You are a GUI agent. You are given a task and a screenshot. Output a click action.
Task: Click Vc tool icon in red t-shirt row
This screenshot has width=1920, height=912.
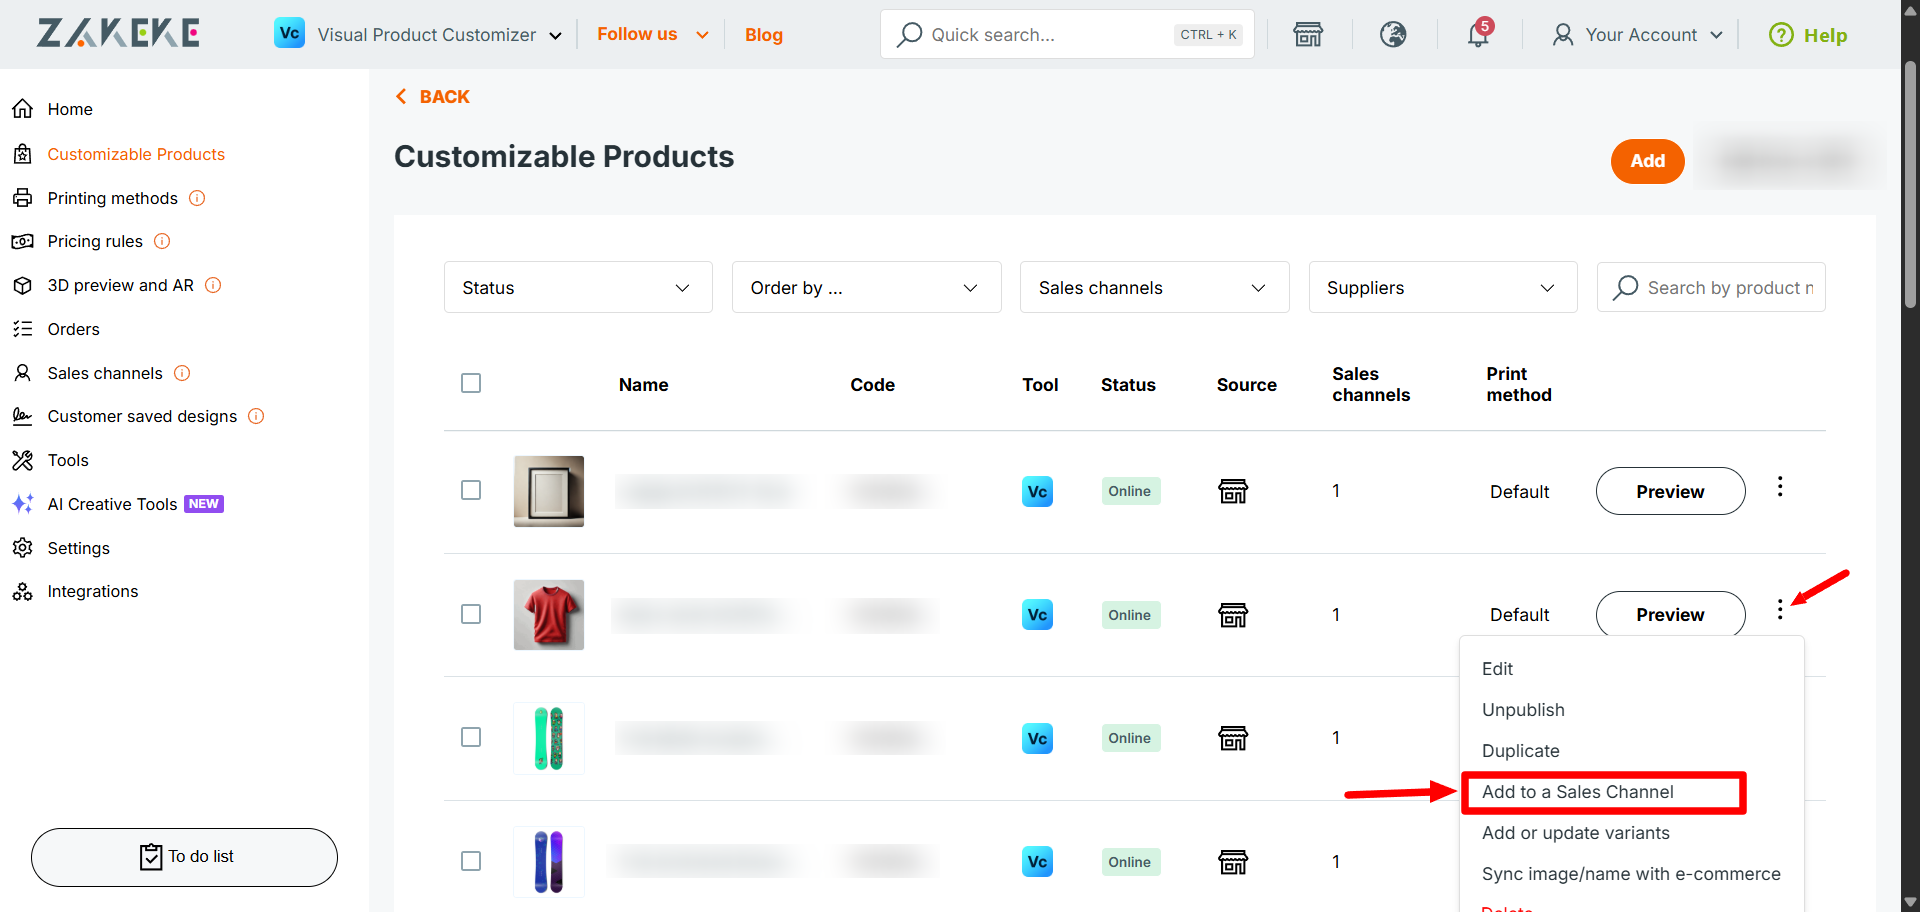(1037, 614)
